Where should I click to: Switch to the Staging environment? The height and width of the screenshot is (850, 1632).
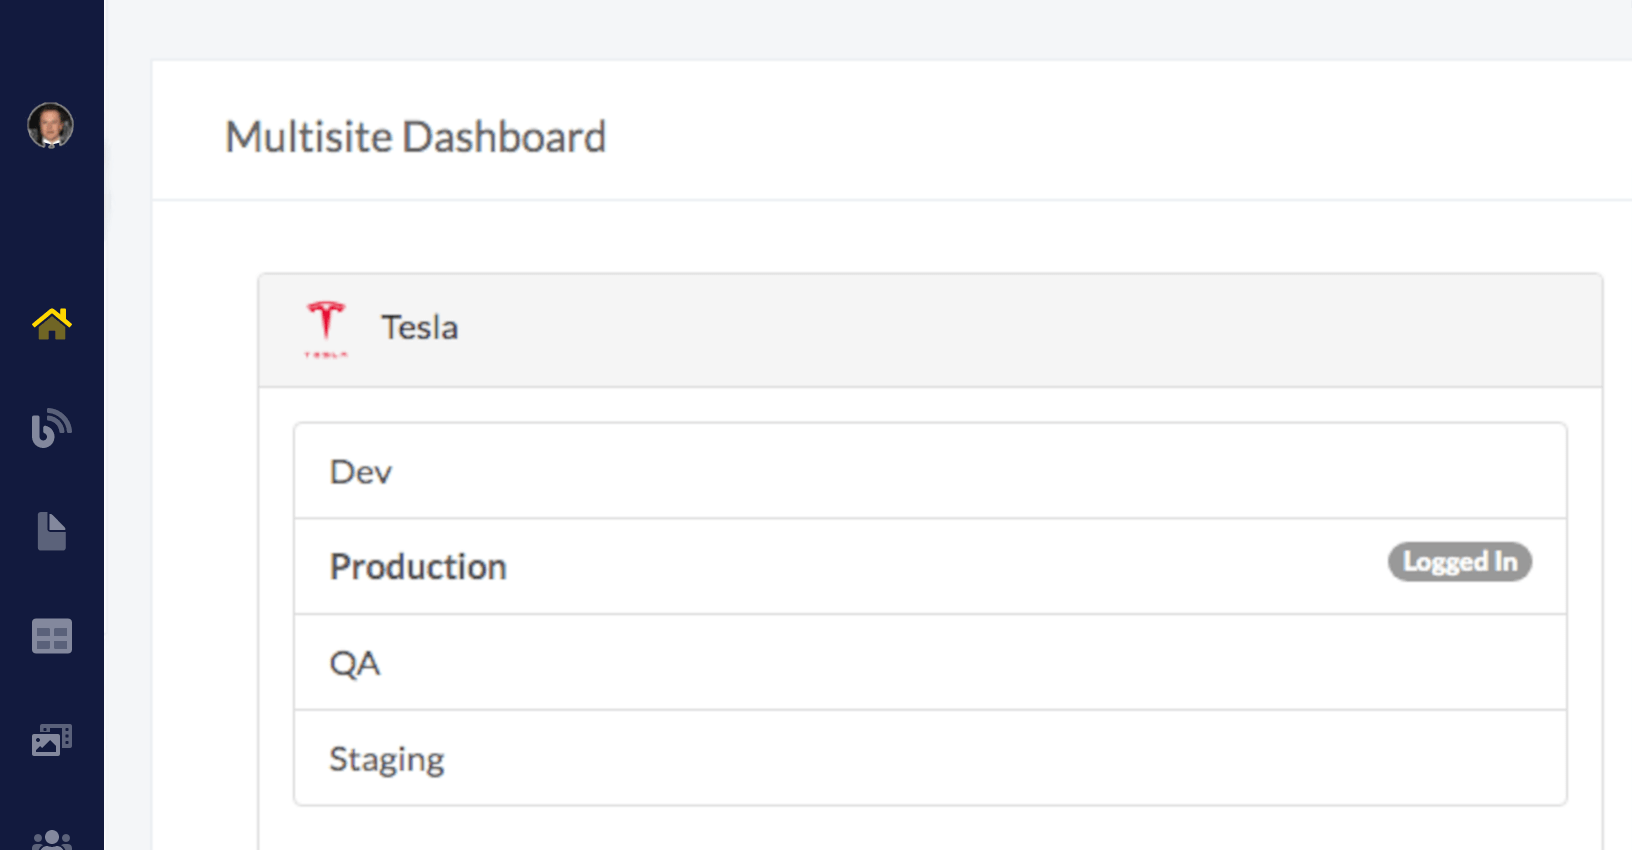(930, 758)
